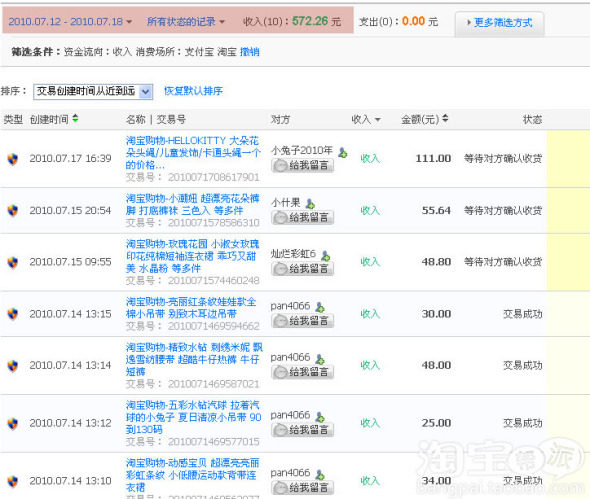Viewport: 590px width, 499px height.
Task: Click the 名称 | 交易号 column header
Action: (156, 120)
